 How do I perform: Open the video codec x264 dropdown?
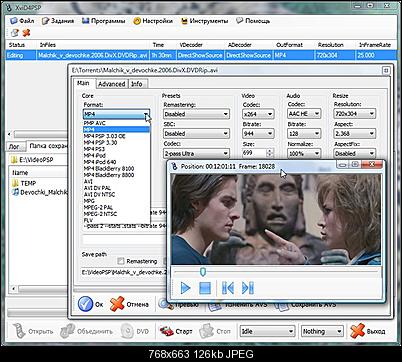[258, 114]
